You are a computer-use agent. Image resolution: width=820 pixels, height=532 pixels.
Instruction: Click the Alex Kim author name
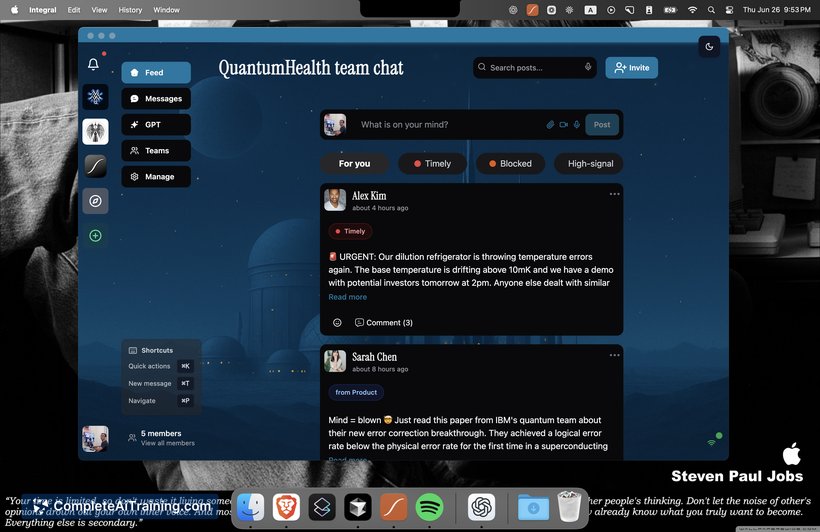point(369,196)
